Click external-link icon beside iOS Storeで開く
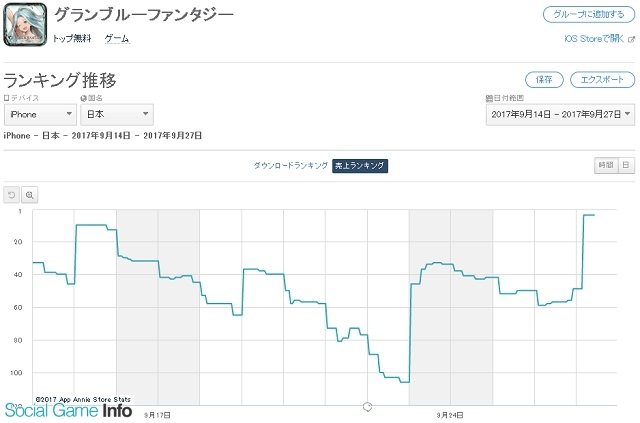The height and width of the screenshot is (423, 640). 631,39
